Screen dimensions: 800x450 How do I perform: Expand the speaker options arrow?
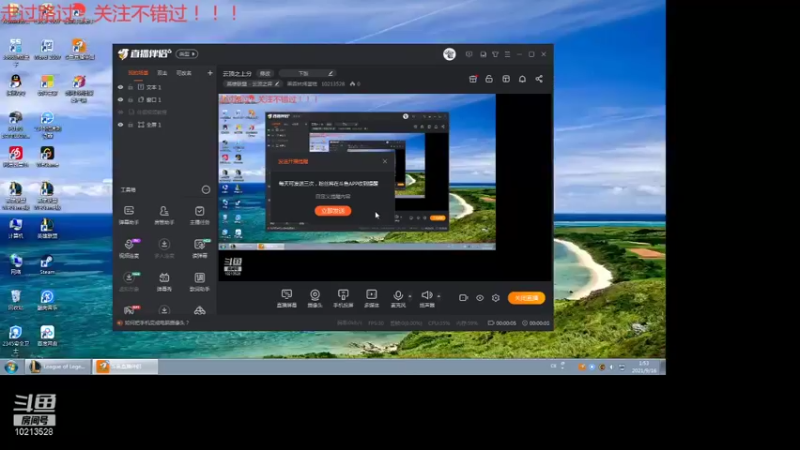coord(439,296)
